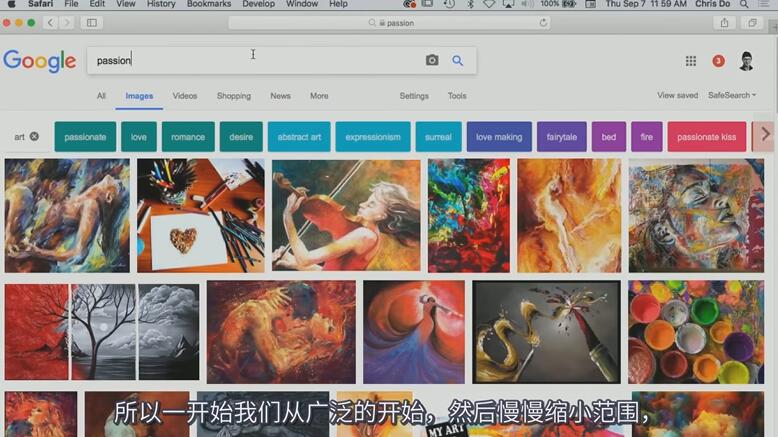This screenshot has width=778, height=437.
Task: Open the dancer in blue dress thumbnail
Action: pos(414,332)
